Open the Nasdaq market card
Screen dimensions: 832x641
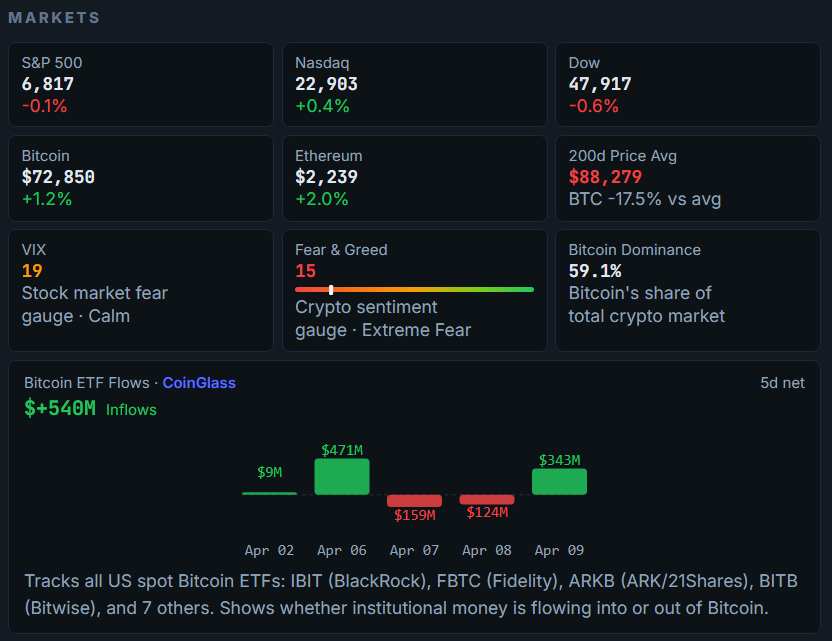click(x=414, y=84)
